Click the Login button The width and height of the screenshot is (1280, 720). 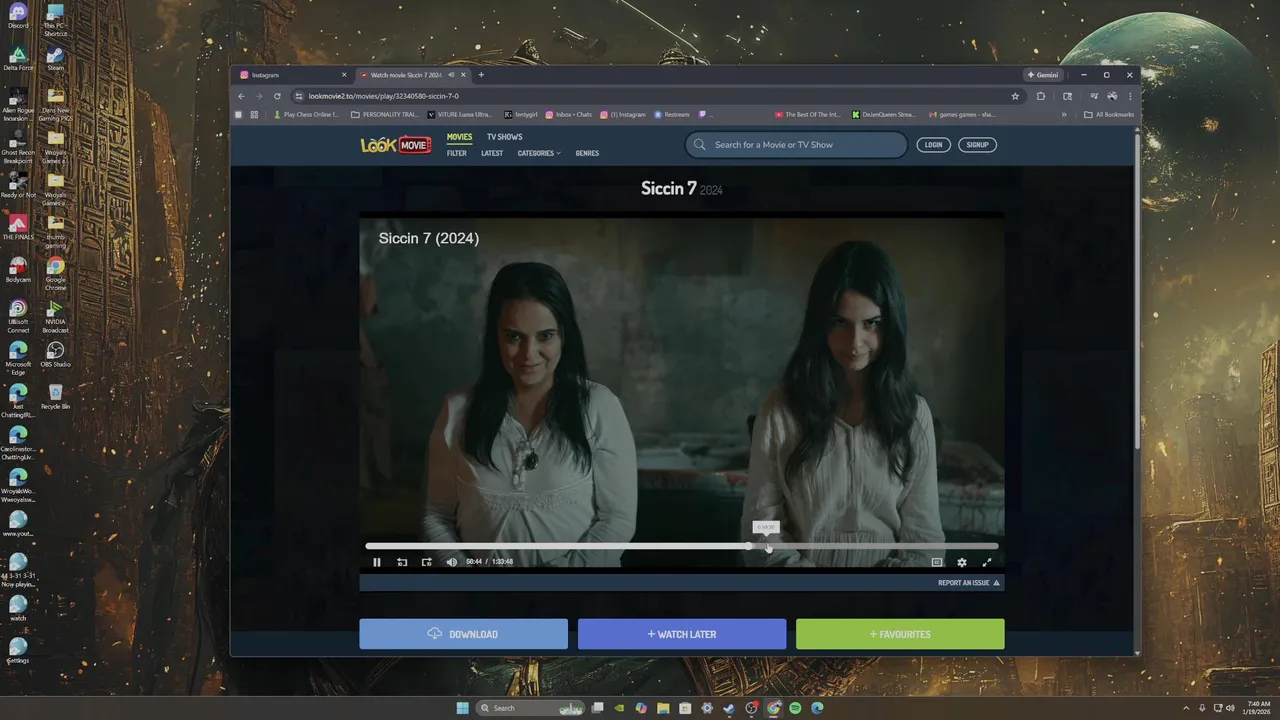933,145
